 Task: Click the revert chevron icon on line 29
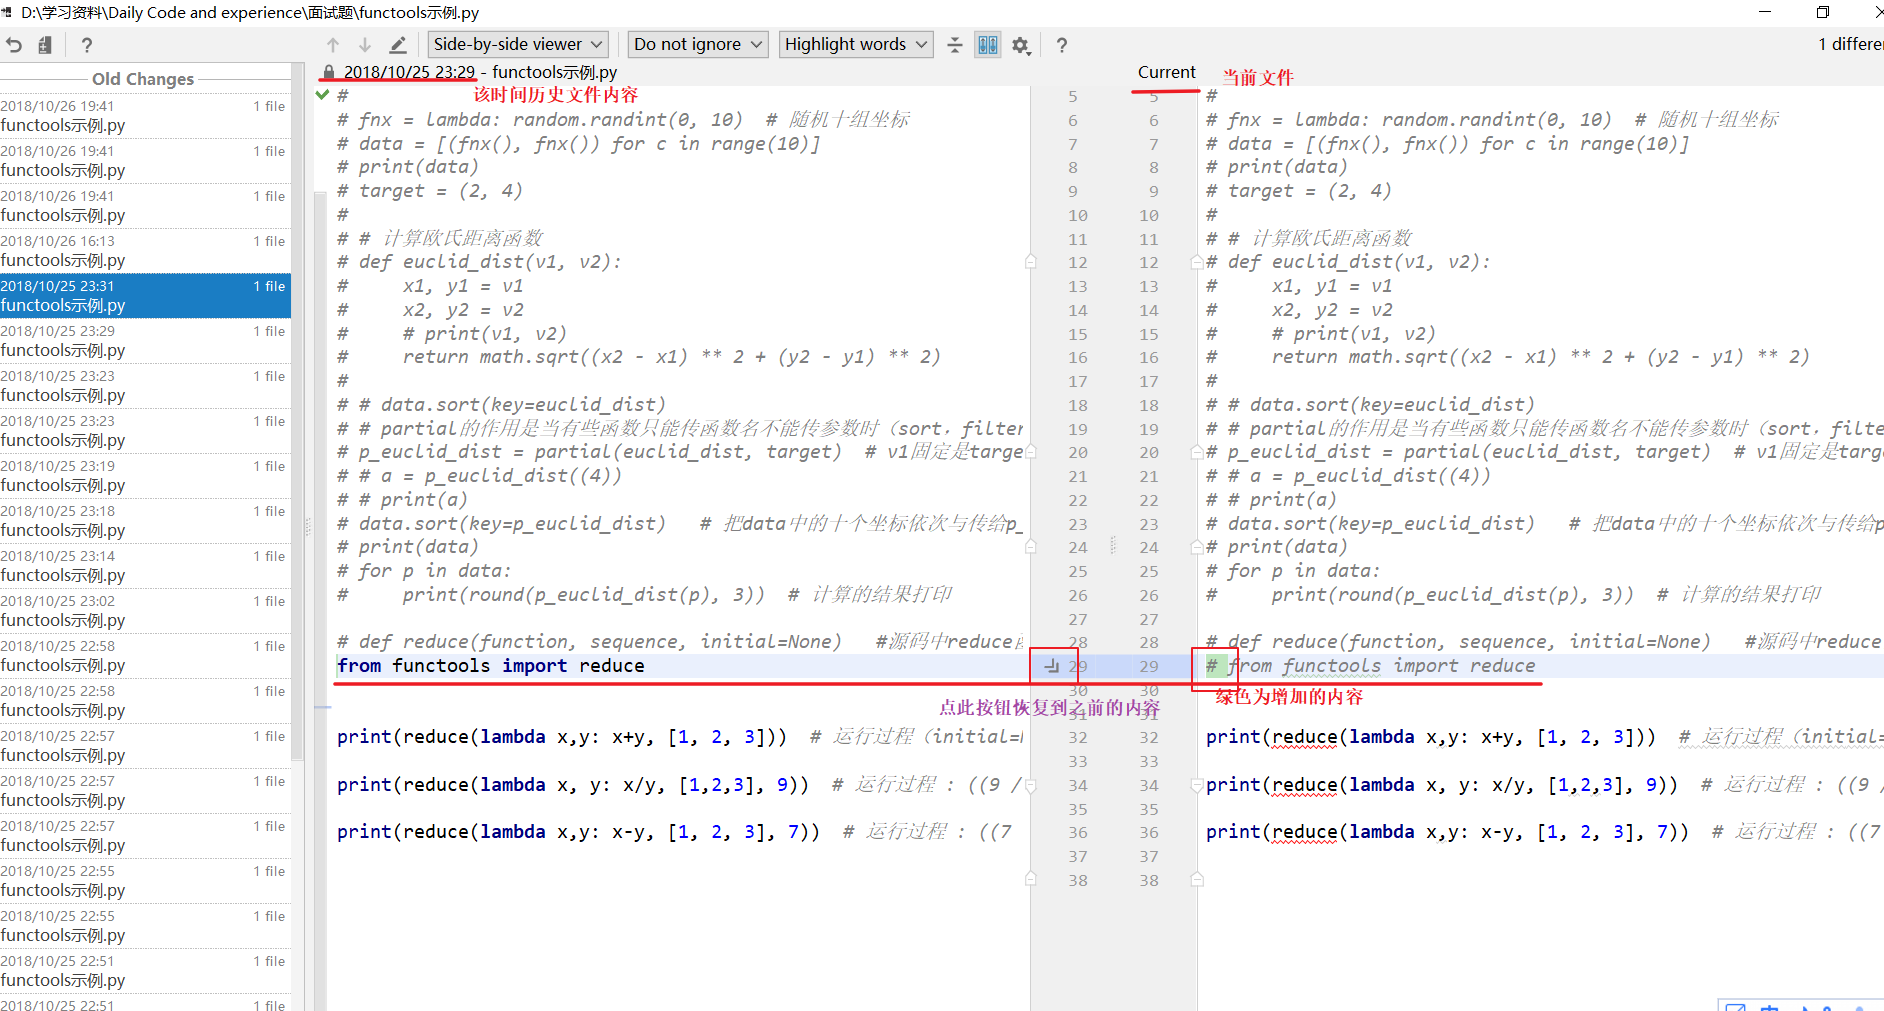tap(1053, 665)
